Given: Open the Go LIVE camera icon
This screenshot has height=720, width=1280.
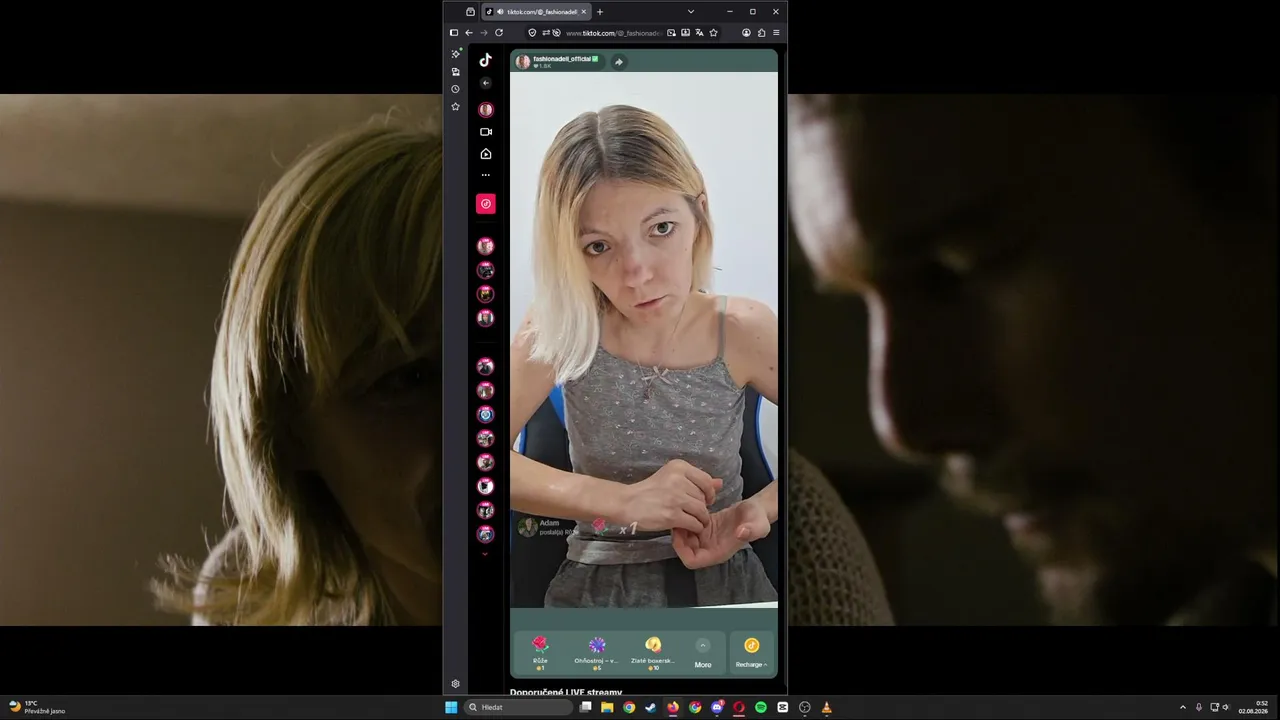Looking at the screenshot, I should coord(486,132).
